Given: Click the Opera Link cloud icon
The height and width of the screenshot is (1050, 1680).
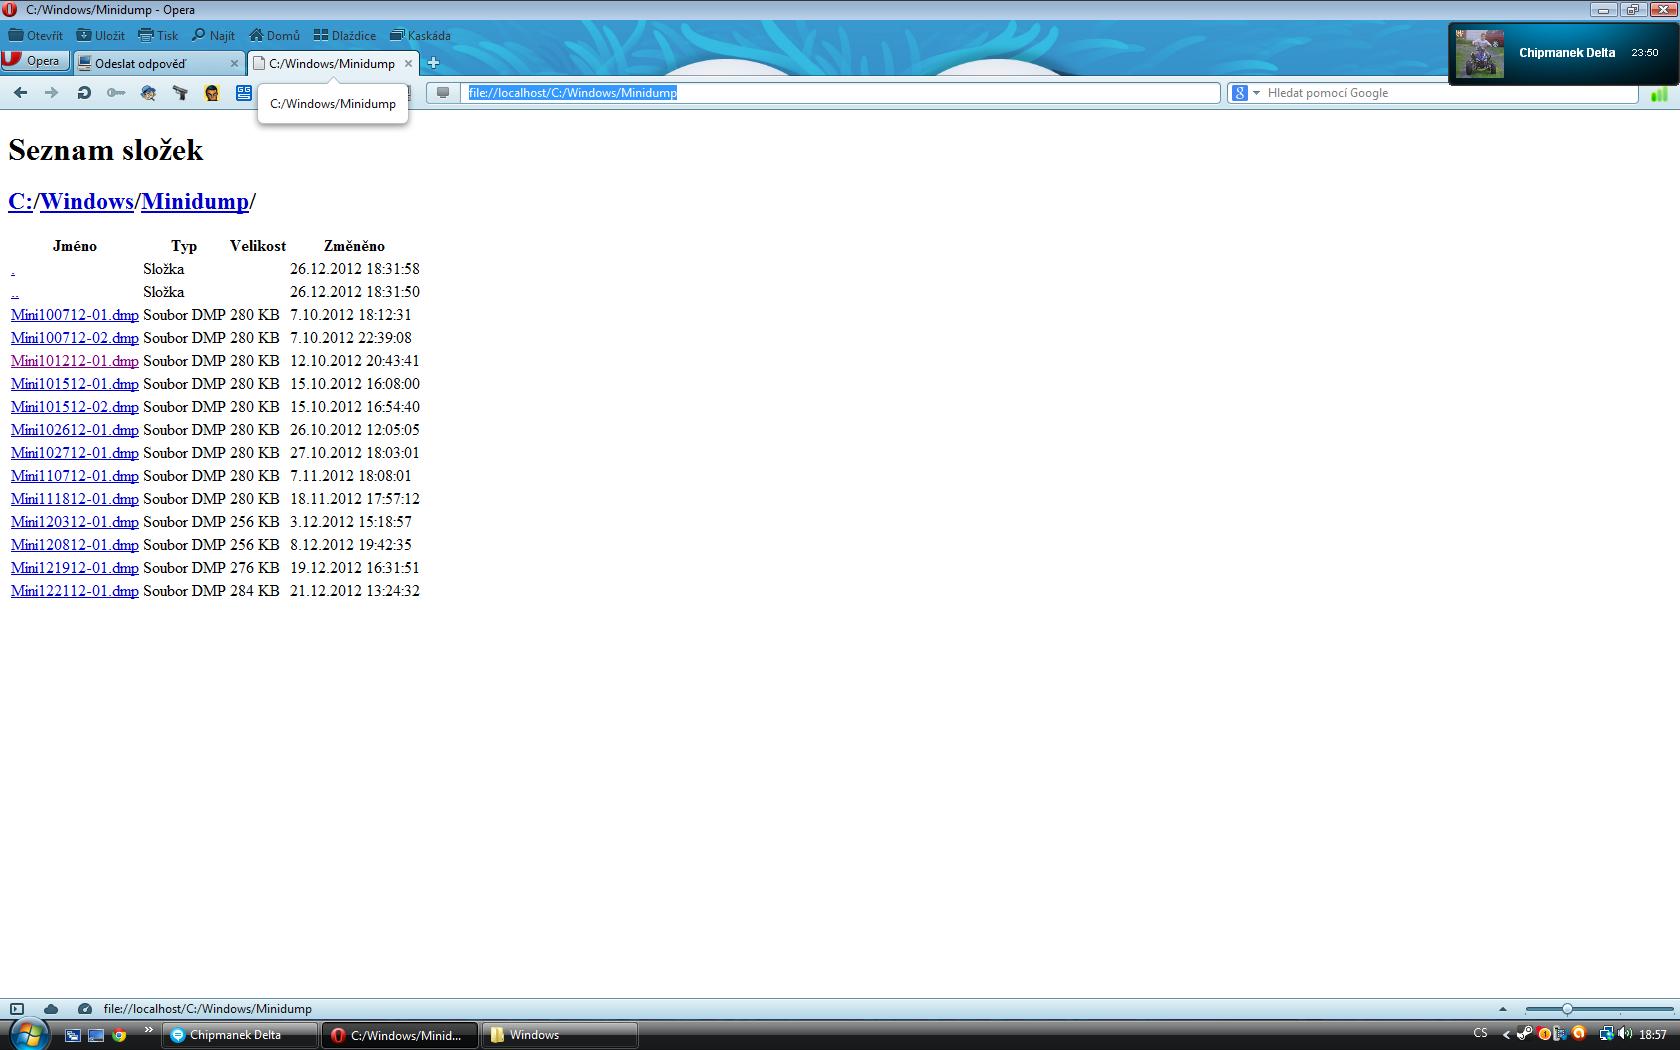Looking at the screenshot, I should click(51, 1009).
